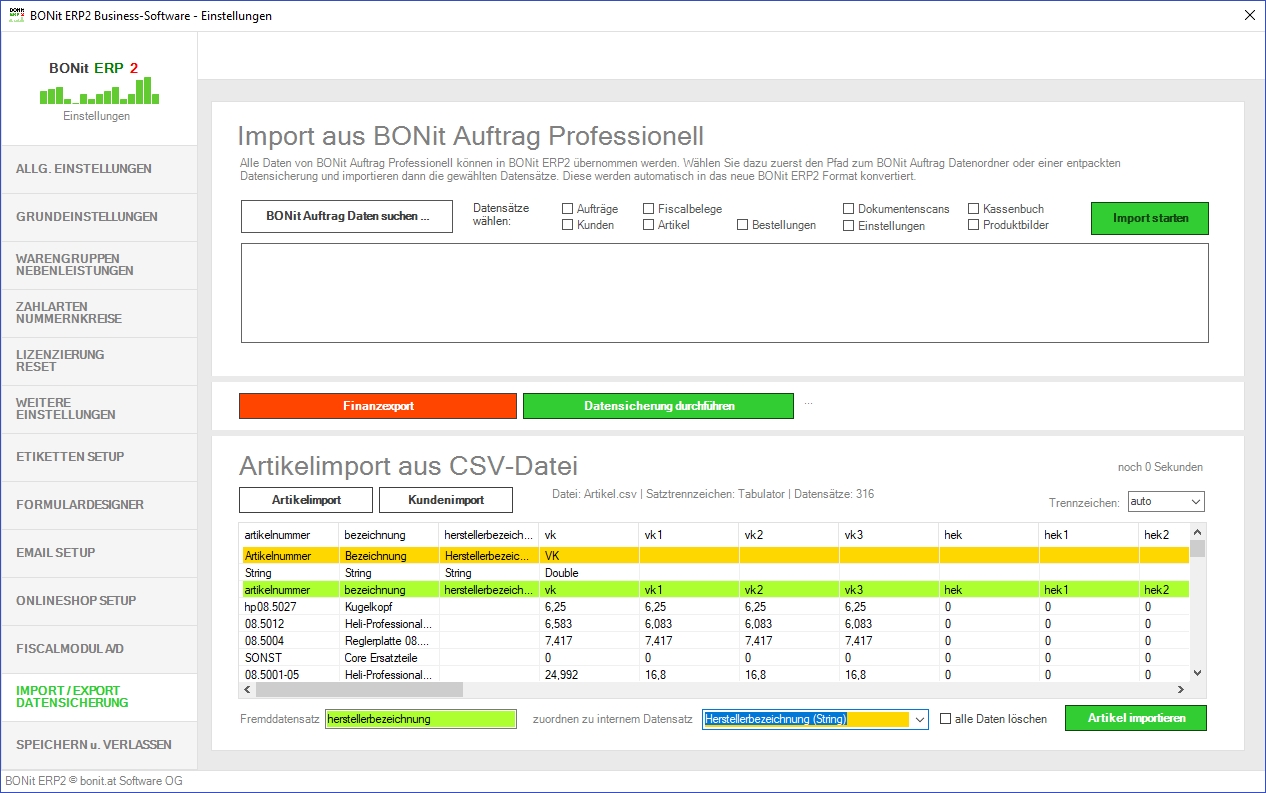The height and width of the screenshot is (793, 1266).
Task: Click table vertical scrollbar down arrow
Action: click(x=1197, y=674)
